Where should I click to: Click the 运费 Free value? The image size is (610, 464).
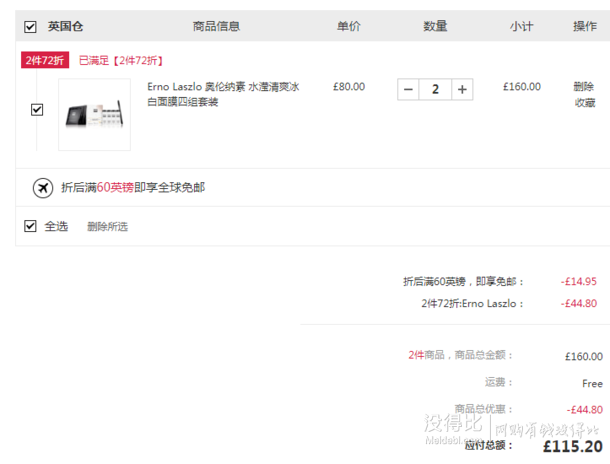[x=592, y=383]
